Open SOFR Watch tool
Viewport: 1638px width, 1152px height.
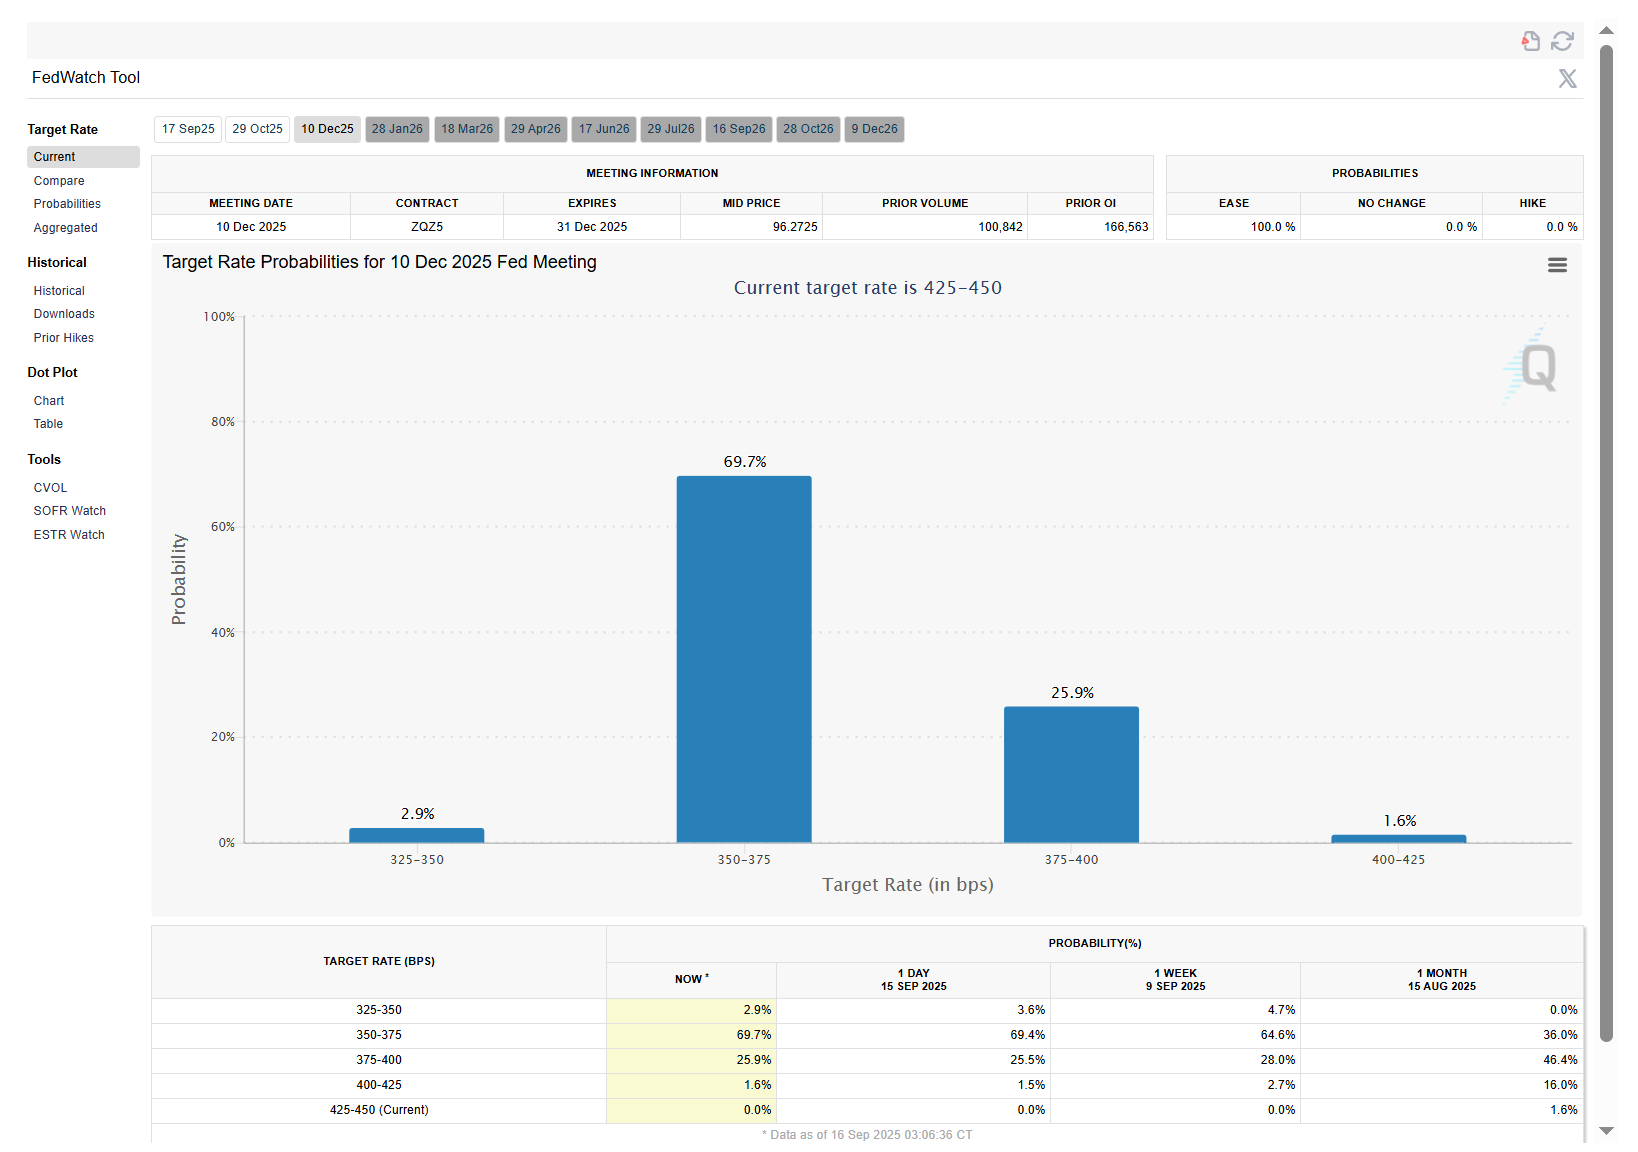[69, 511]
